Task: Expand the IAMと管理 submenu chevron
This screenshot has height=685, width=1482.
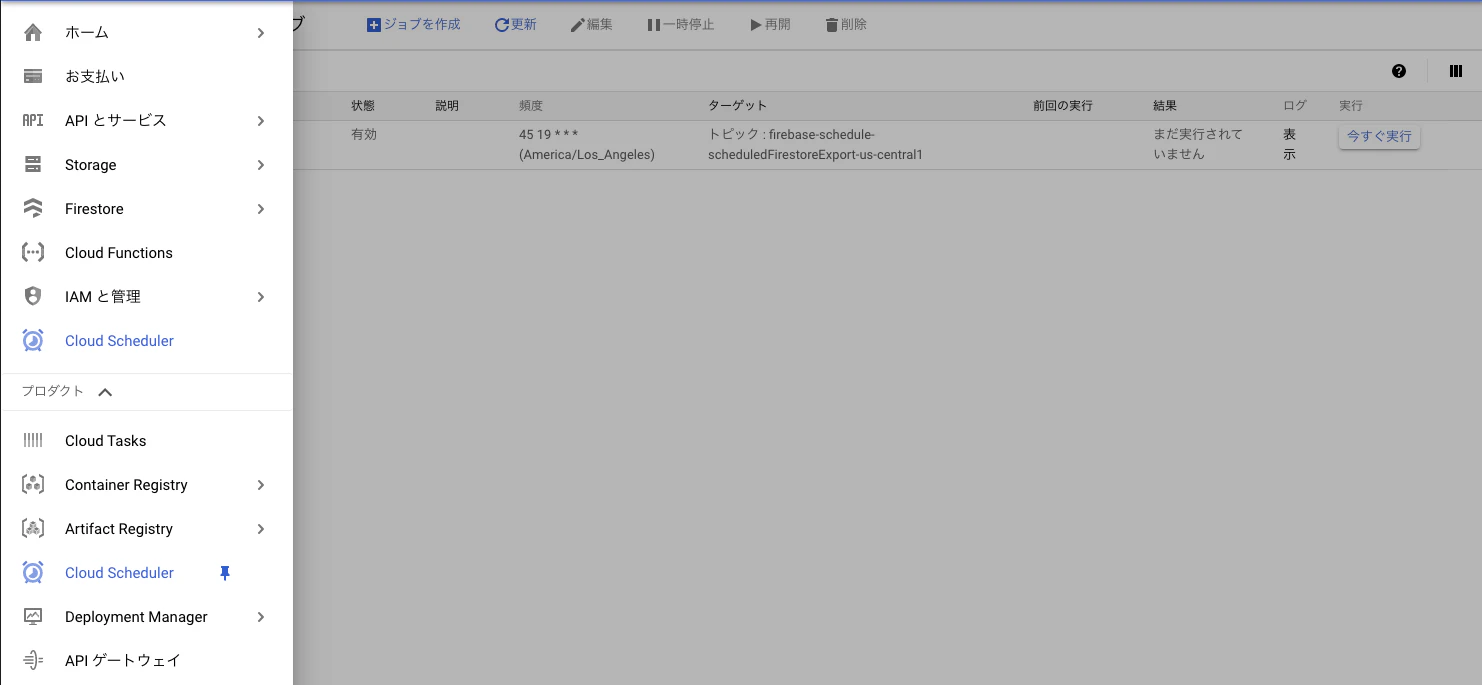Action: coord(261,297)
